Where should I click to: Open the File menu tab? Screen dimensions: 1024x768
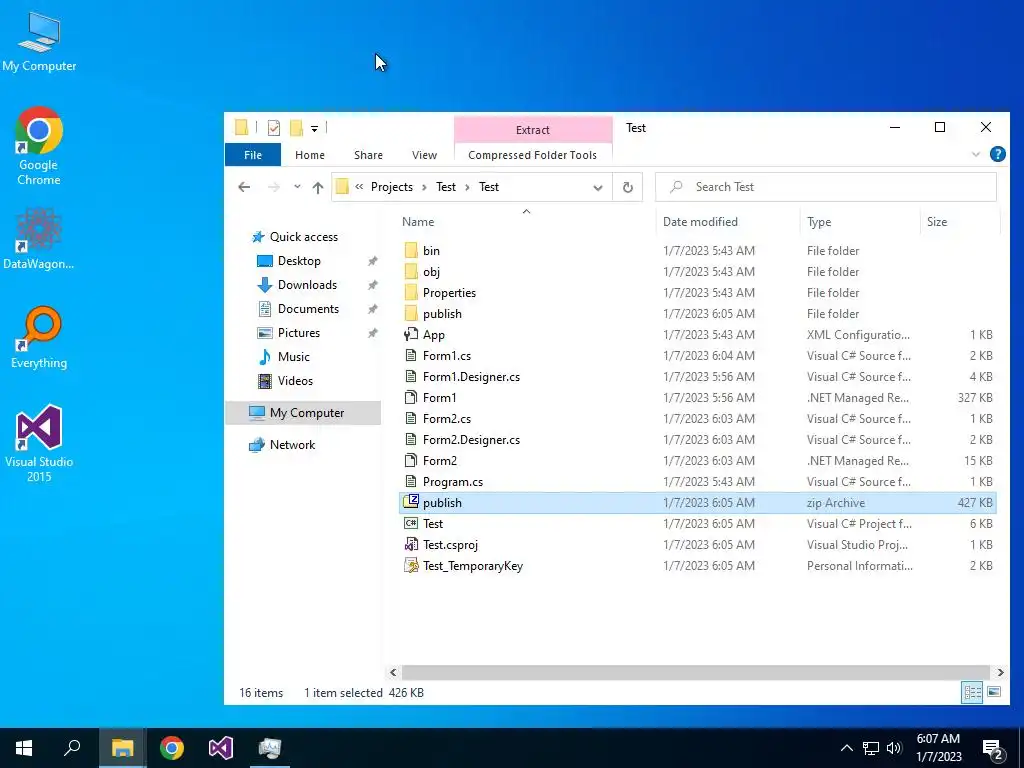point(253,155)
